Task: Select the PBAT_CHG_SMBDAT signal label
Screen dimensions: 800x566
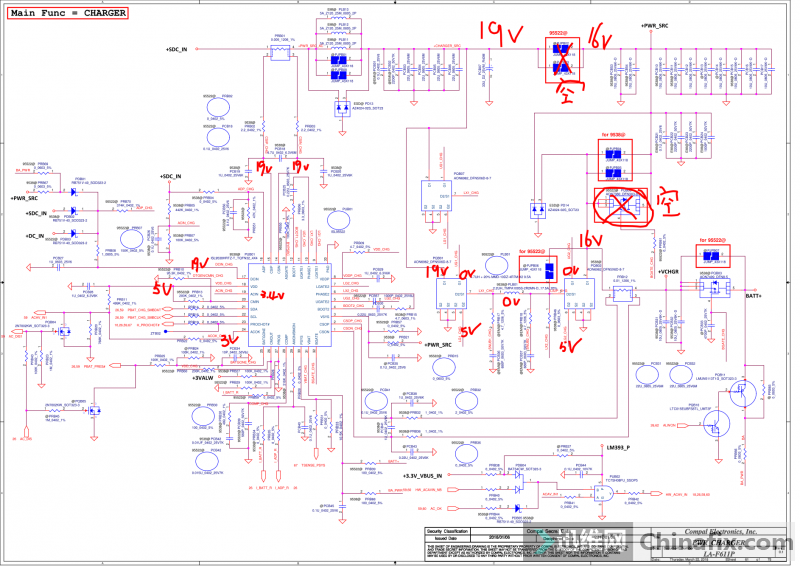Action: (x=144, y=310)
